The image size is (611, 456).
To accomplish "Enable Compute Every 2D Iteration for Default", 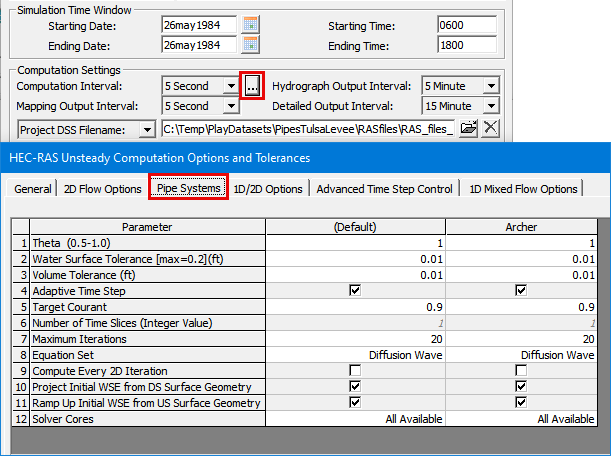I will click(355, 369).
